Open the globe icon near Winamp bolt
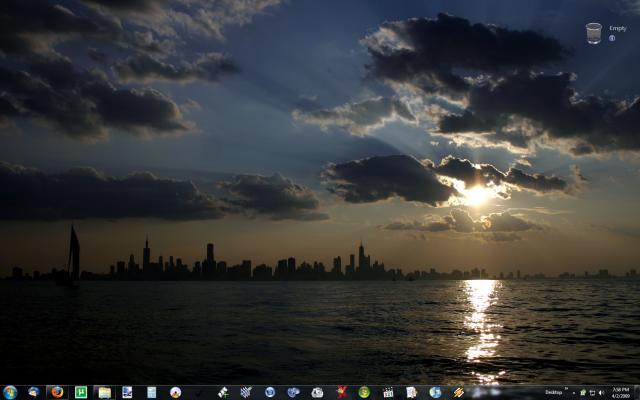The width and height of the screenshot is (640, 400). (435, 392)
